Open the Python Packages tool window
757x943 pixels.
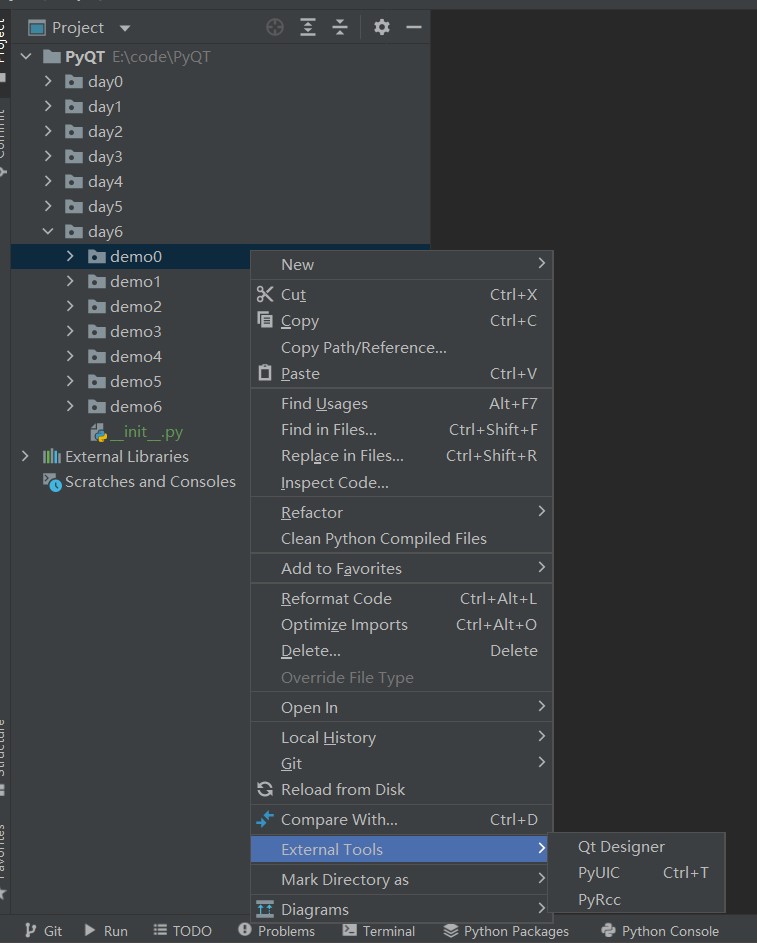click(x=506, y=930)
